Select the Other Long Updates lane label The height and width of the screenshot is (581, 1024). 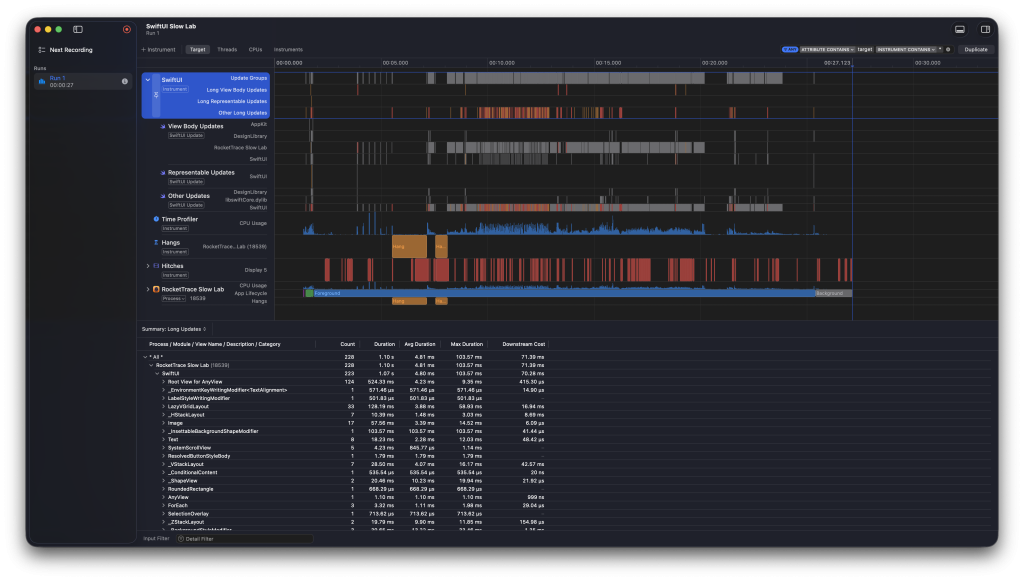[x=242, y=113]
